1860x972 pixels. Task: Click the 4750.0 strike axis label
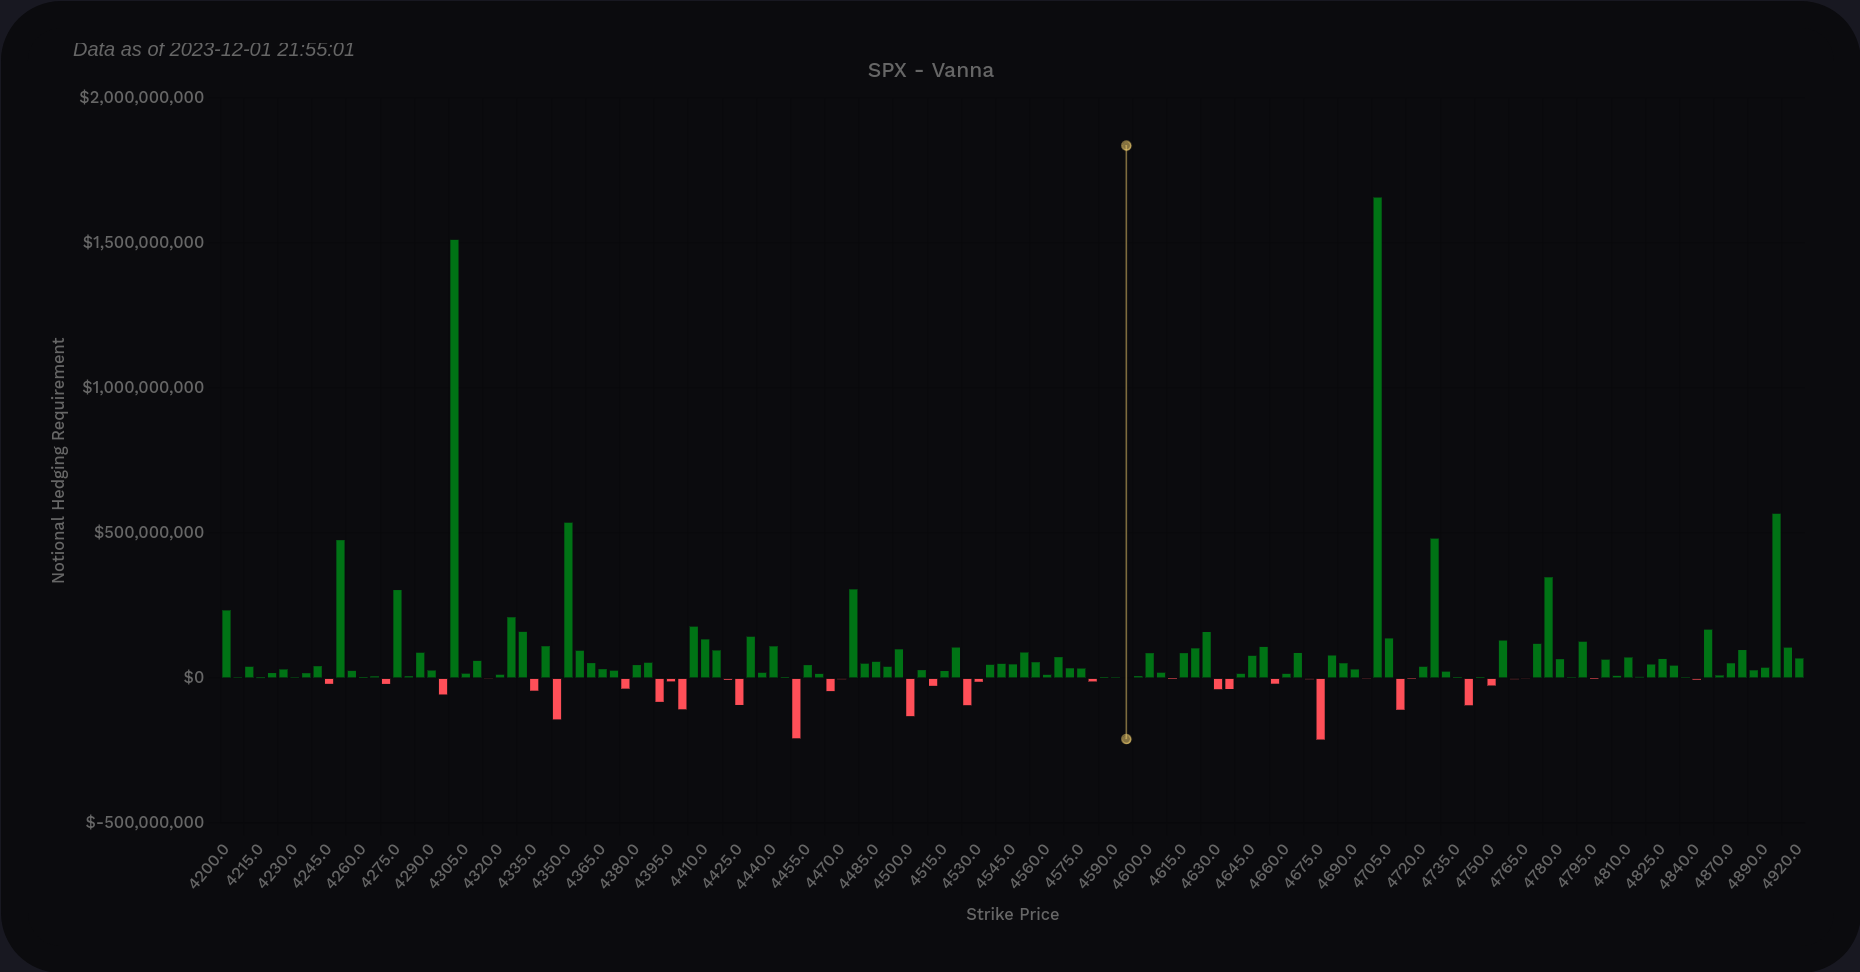[1474, 866]
